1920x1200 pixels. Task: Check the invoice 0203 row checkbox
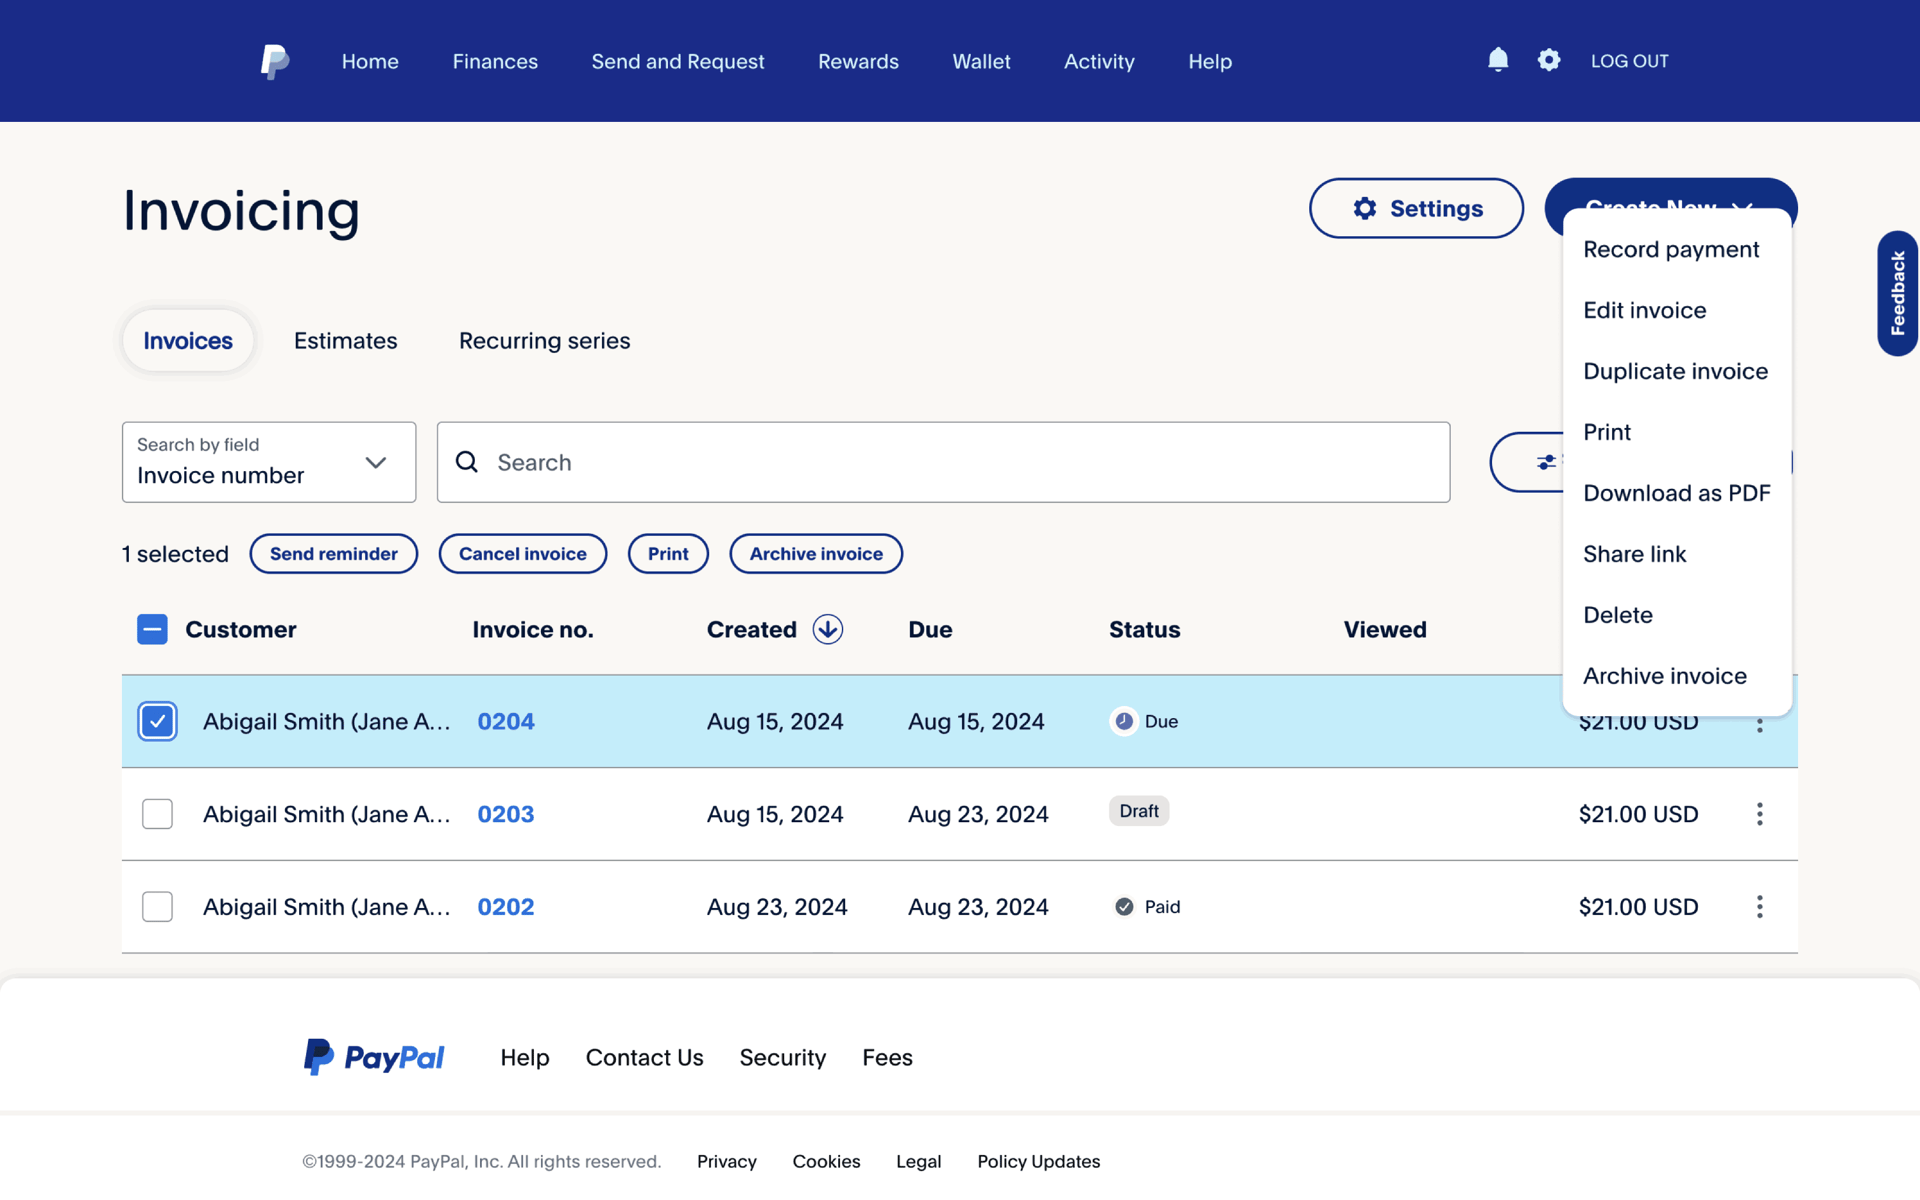tap(157, 814)
